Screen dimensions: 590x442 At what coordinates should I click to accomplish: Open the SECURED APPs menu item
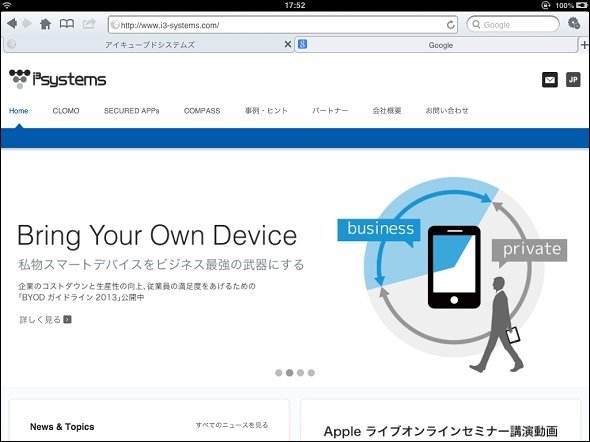click(132, 111)
